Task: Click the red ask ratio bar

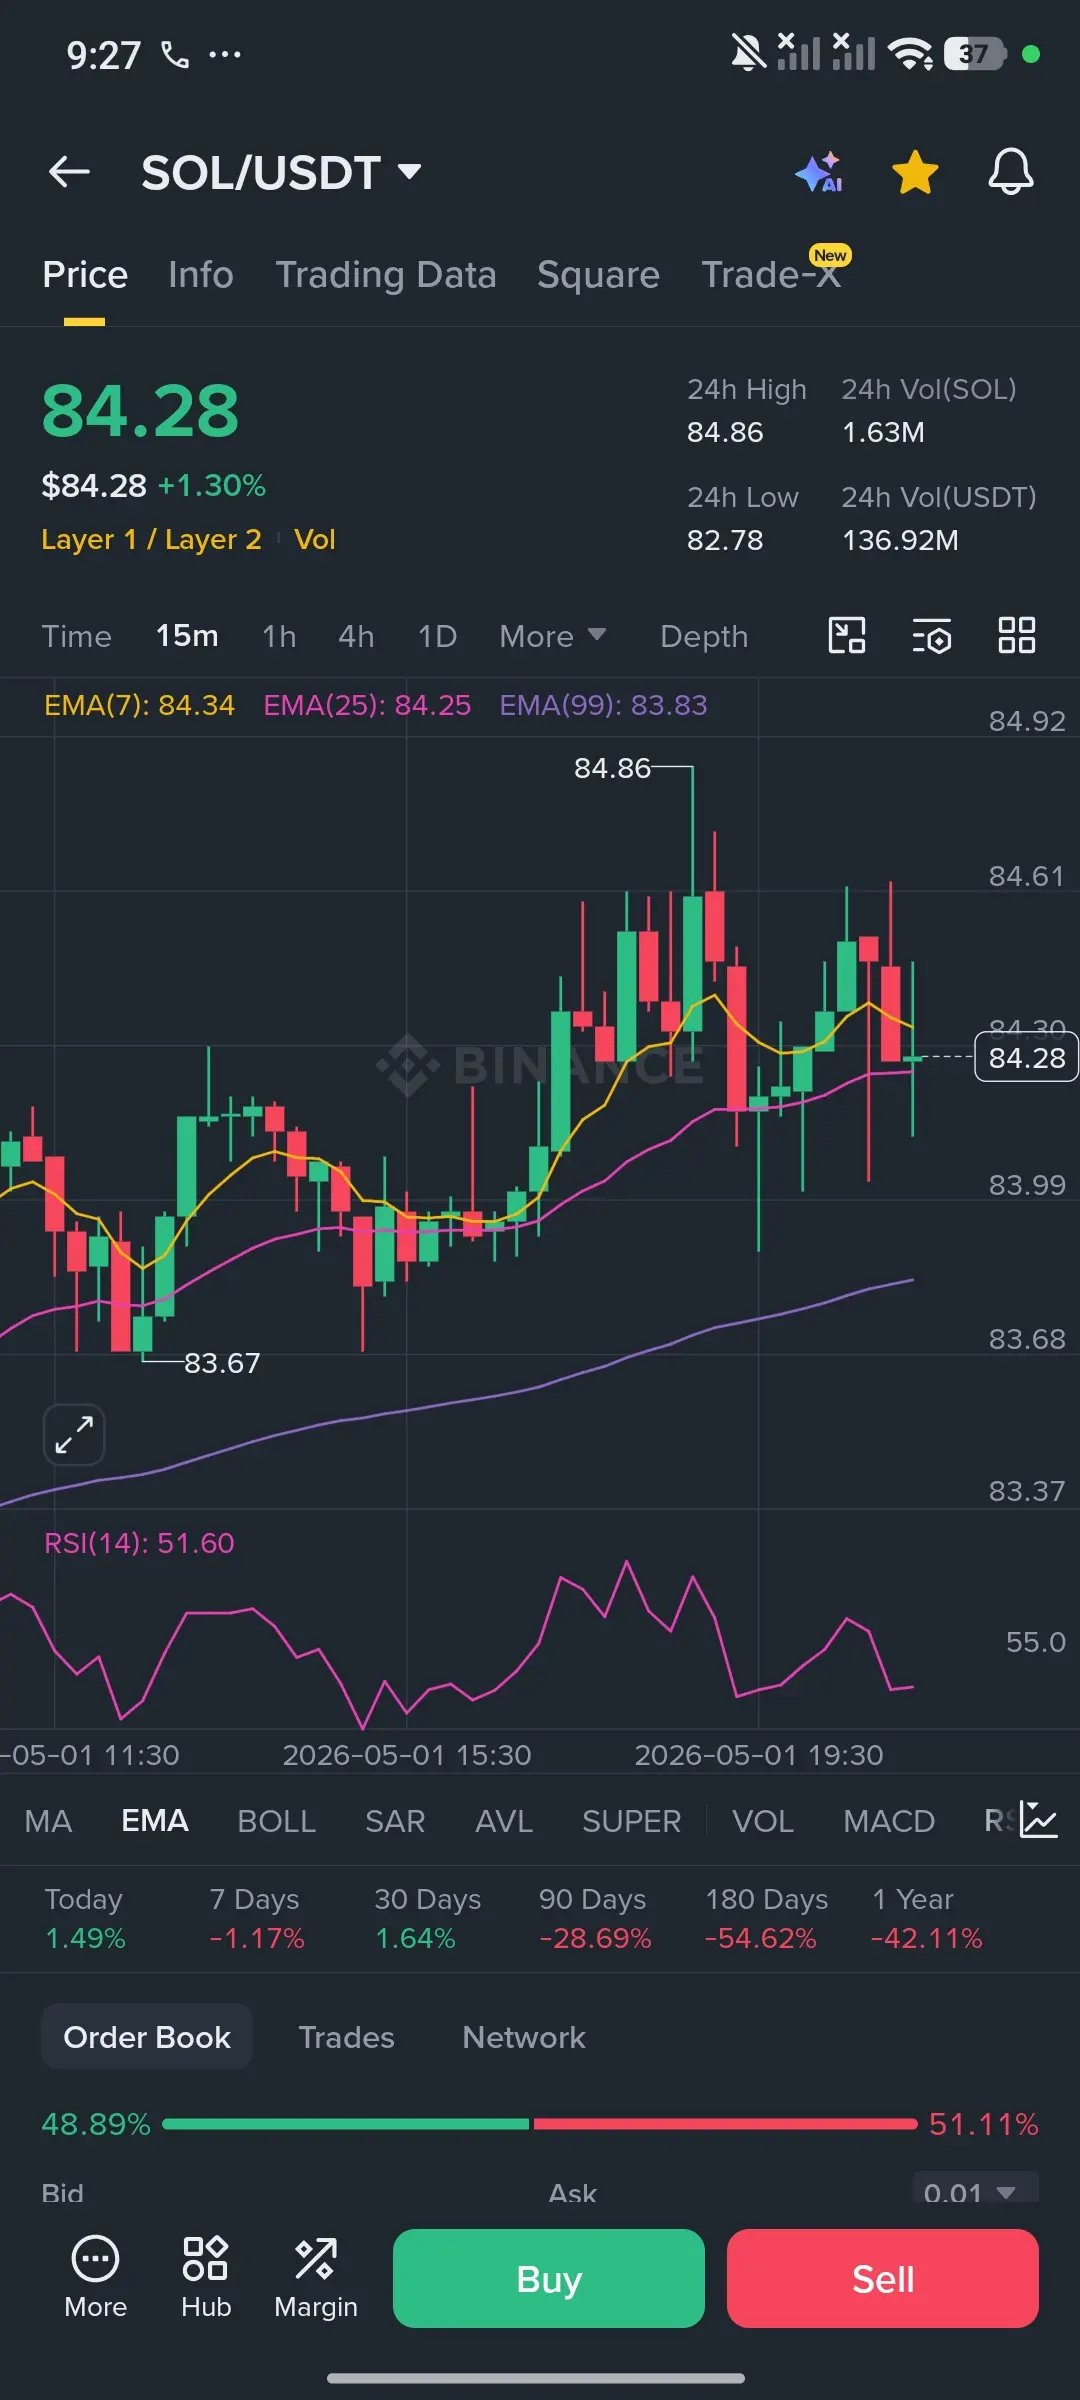Action: coord(725,2124)
